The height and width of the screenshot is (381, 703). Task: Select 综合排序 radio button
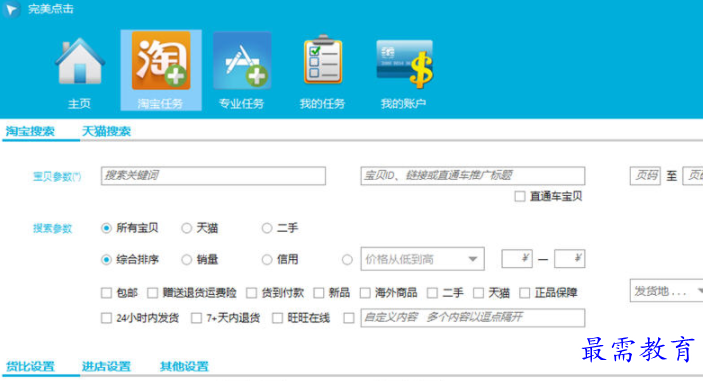pyautogui.click(x=106, y=260)
